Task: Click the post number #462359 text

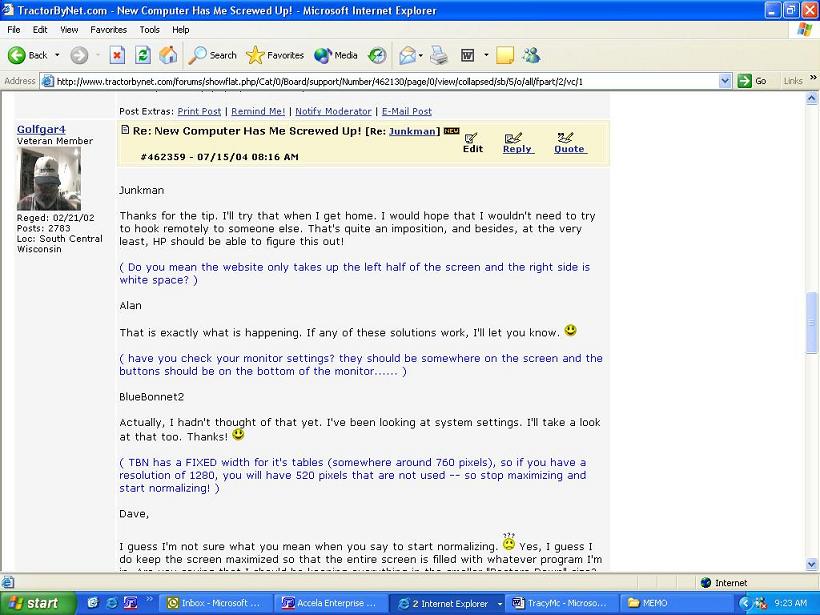Action: [x=163, y=156]
